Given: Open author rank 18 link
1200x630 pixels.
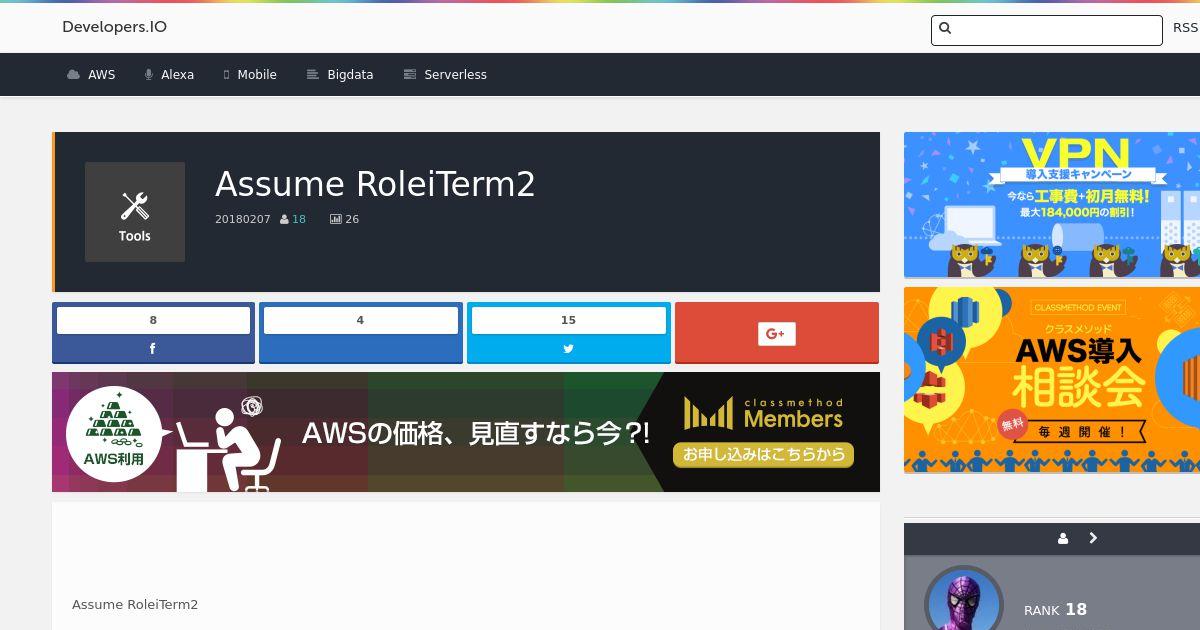Looking at the screenshot, I should tap(299, 219).
